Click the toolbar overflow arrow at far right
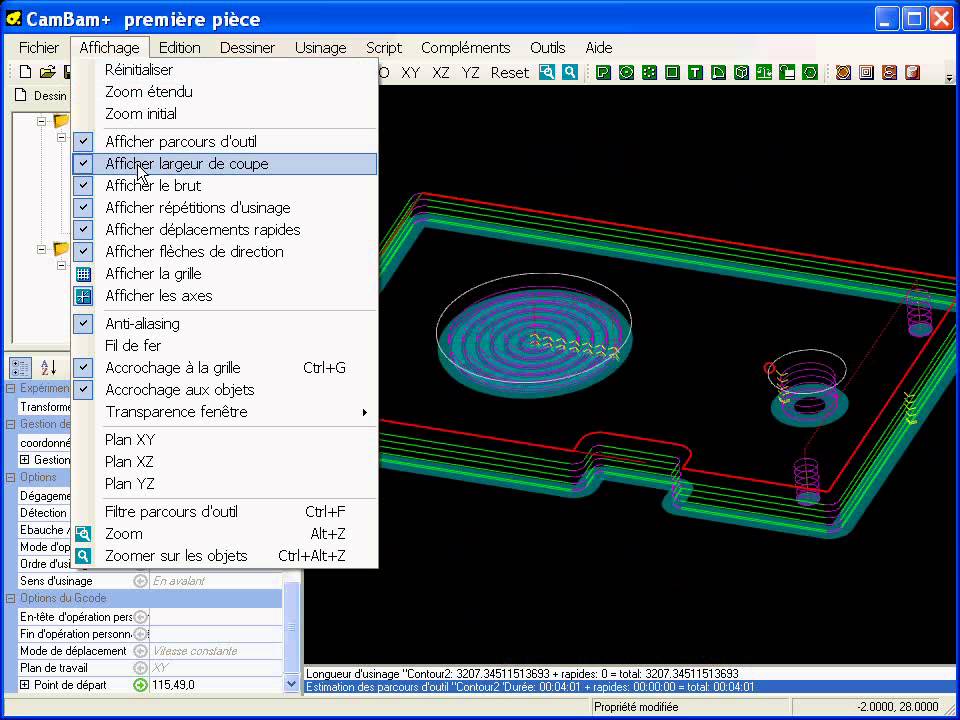 950,78
